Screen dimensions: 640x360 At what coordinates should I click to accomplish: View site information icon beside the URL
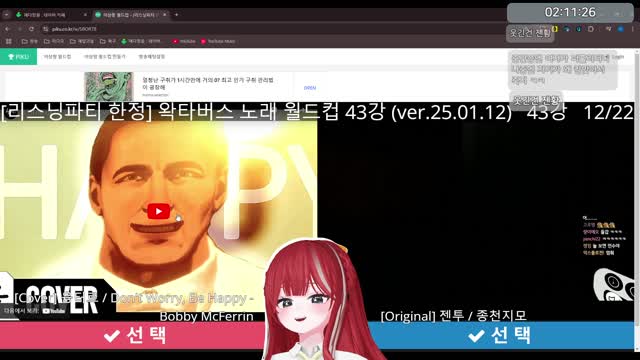(x=46, y=29)
